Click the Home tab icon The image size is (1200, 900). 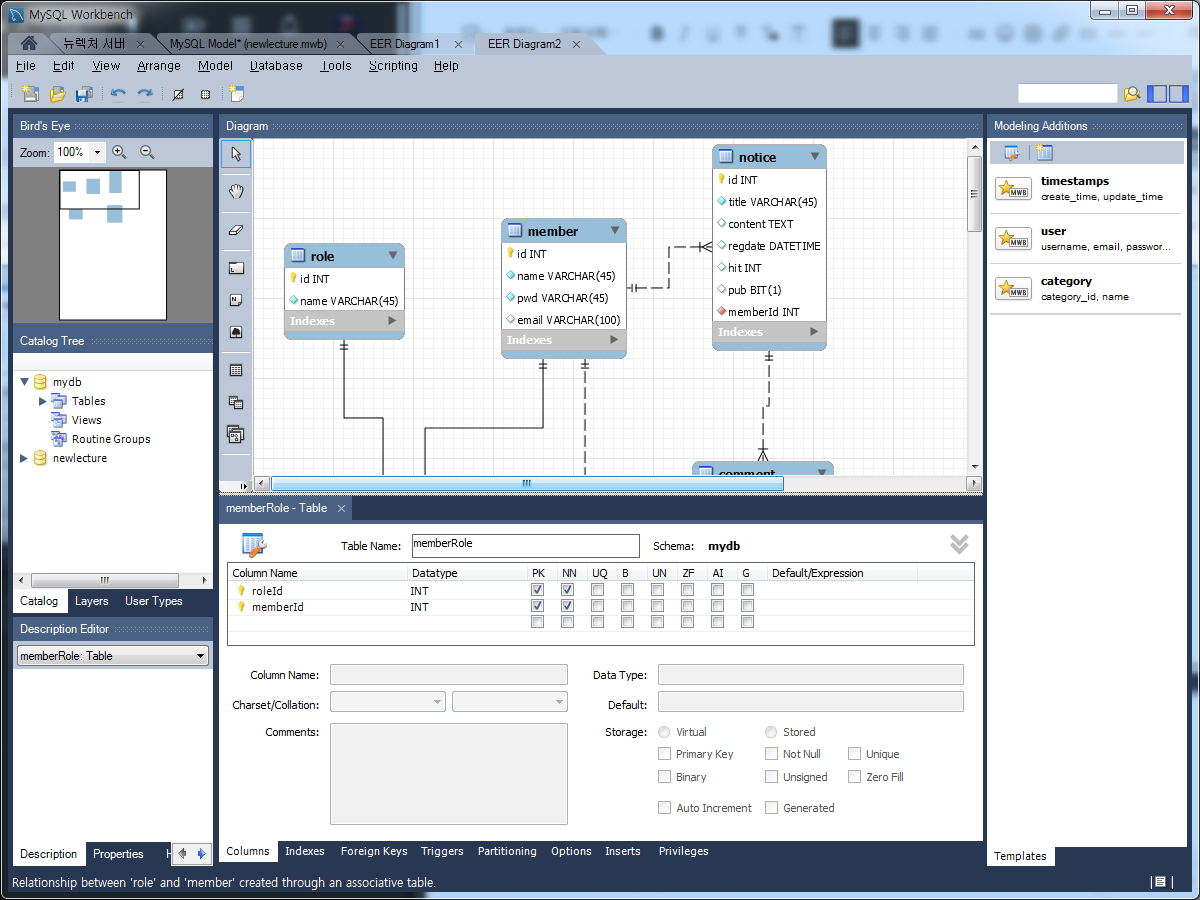tap(29, 44)
